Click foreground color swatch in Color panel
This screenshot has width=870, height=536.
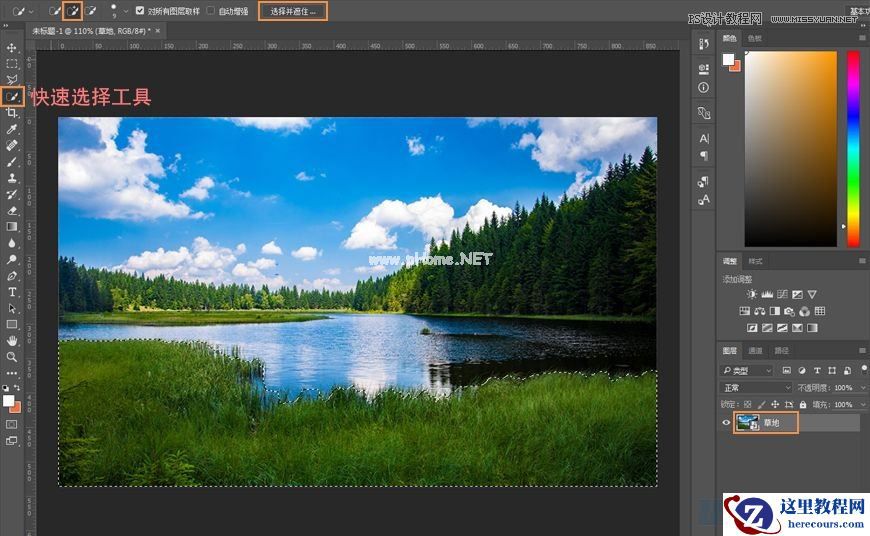pos(728,59)
